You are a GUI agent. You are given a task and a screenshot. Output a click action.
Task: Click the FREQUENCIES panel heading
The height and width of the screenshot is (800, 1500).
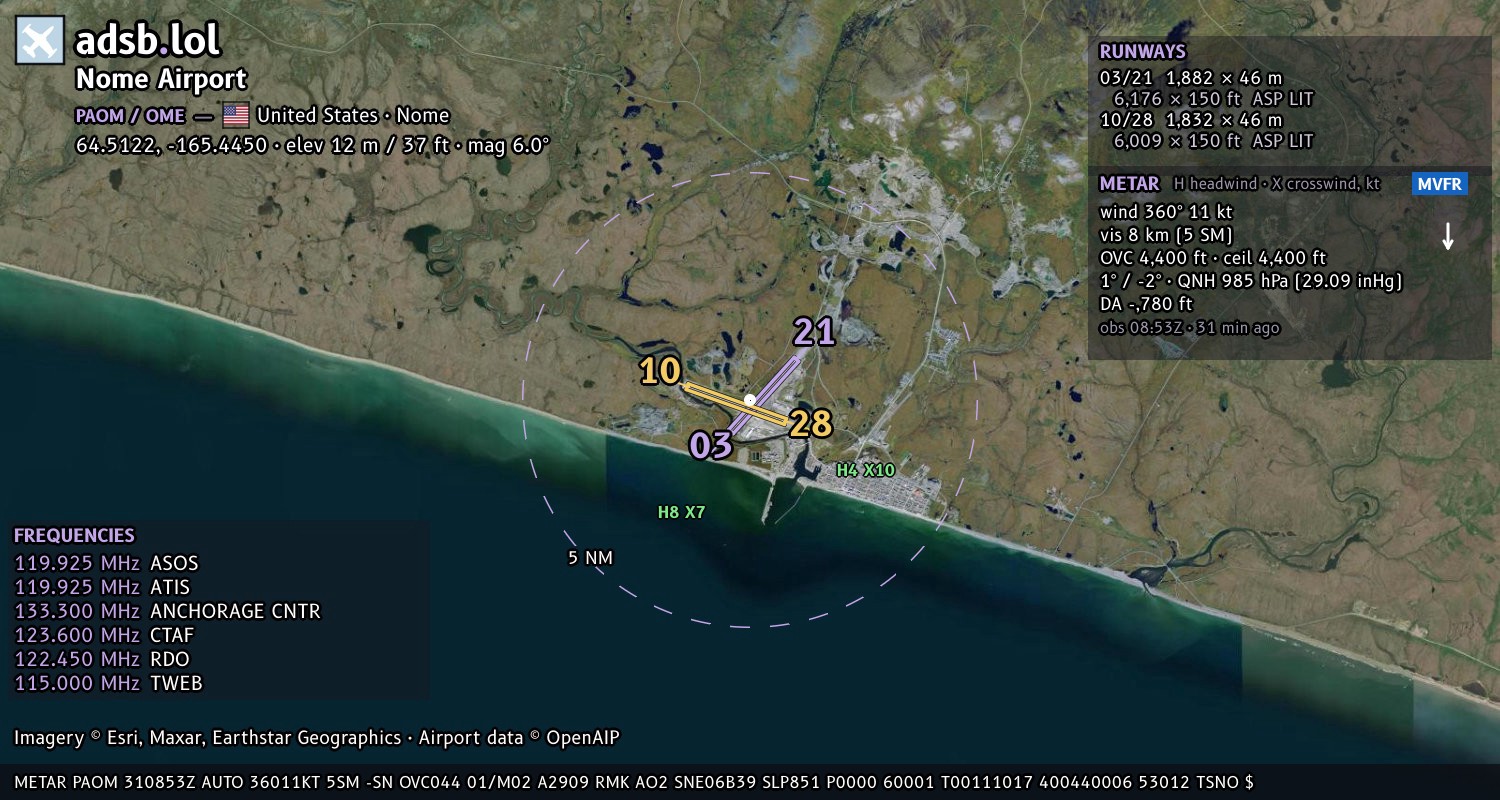tap(74, 535)
